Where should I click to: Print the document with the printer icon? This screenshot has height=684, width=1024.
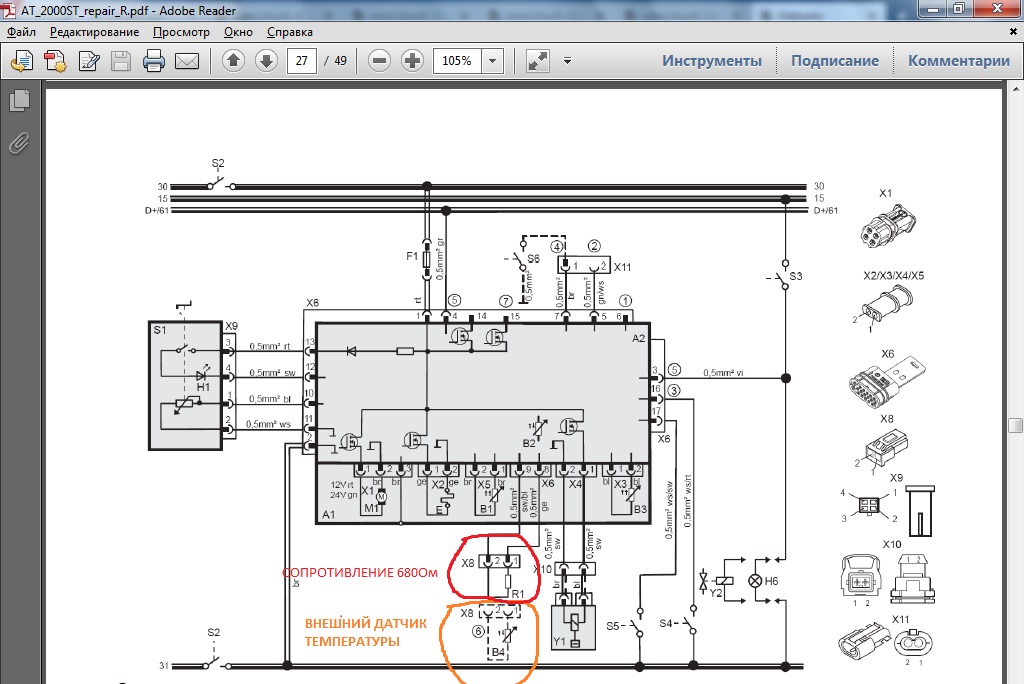tap(154, 61)
